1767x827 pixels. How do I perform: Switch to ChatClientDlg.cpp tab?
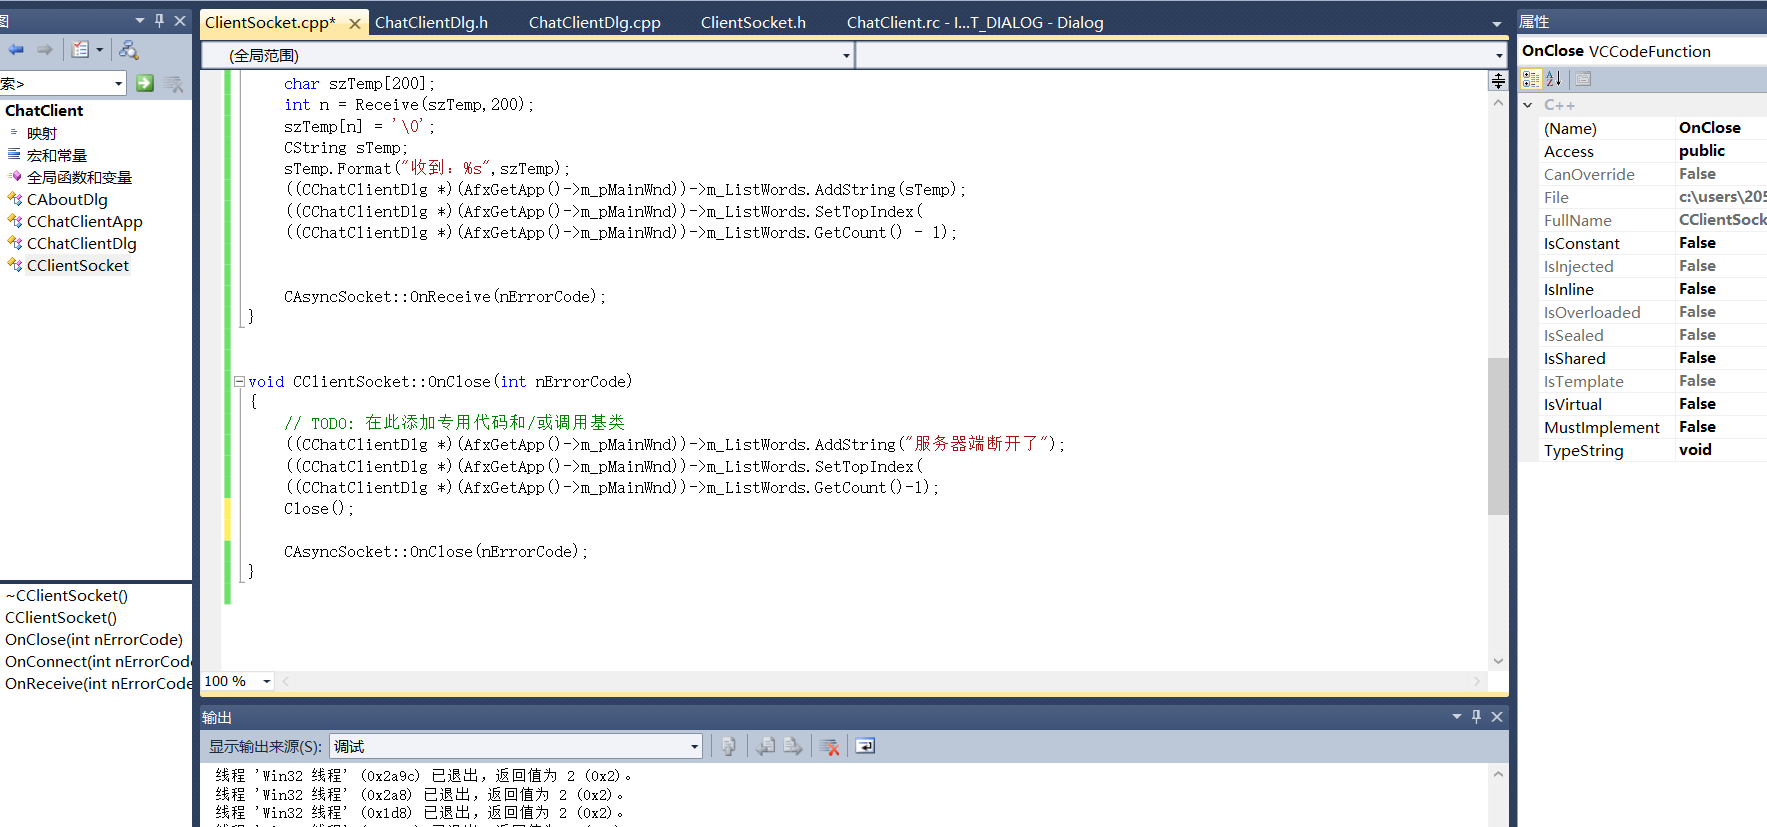(x=594, y=22)
